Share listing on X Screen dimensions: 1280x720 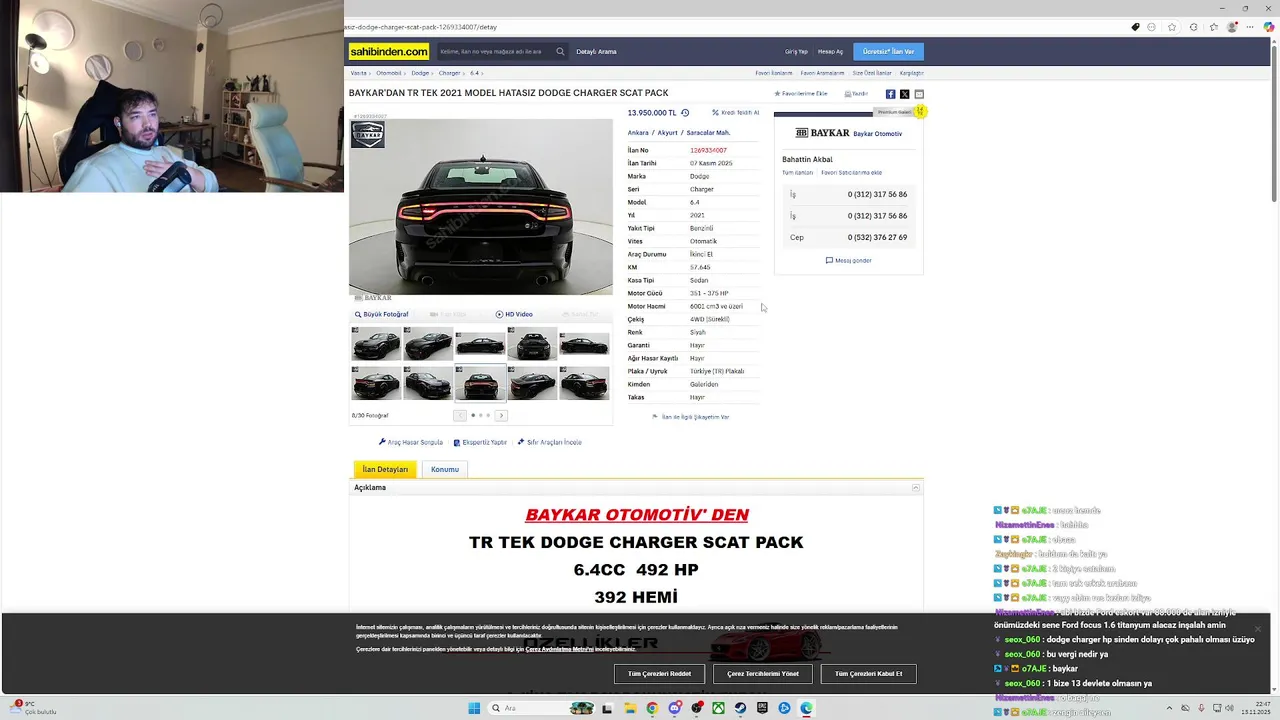(x=904, y=94)
